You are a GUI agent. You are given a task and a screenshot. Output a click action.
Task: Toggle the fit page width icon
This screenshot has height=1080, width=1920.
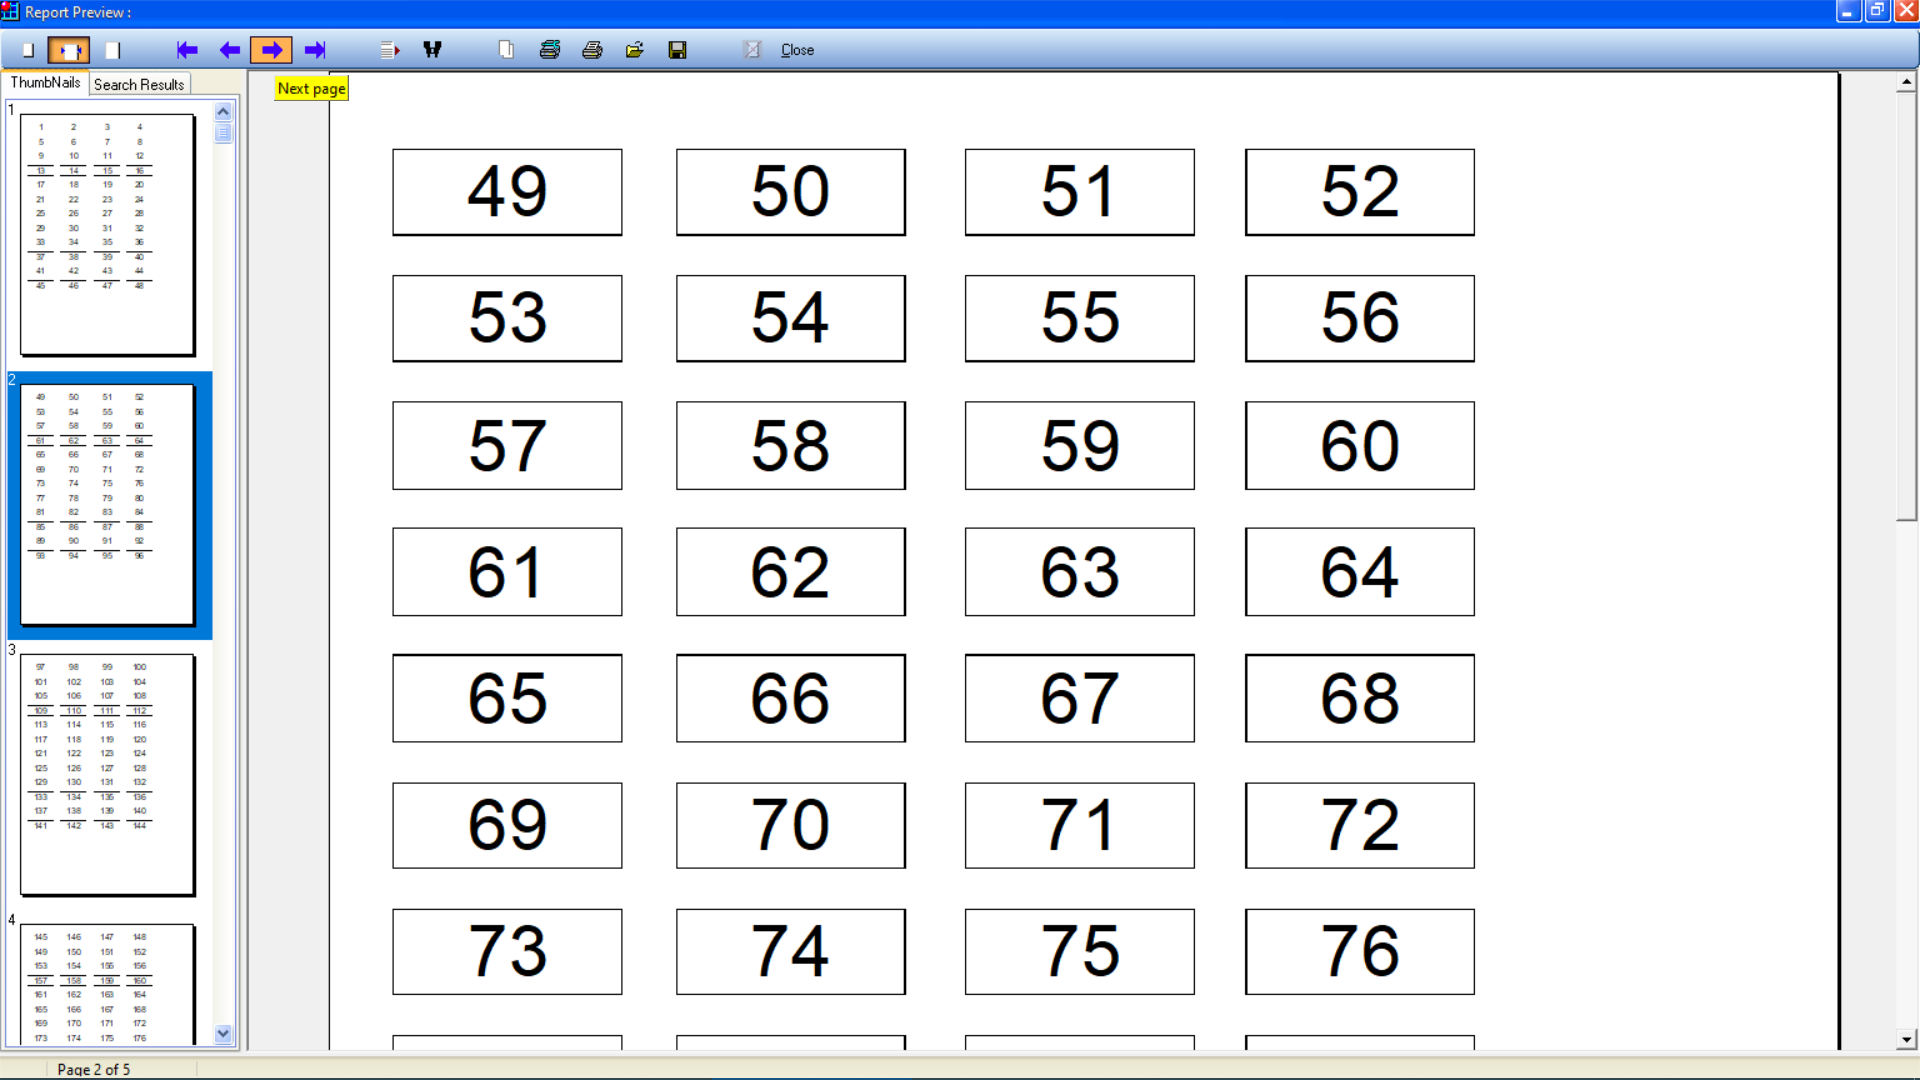[69, 50]
